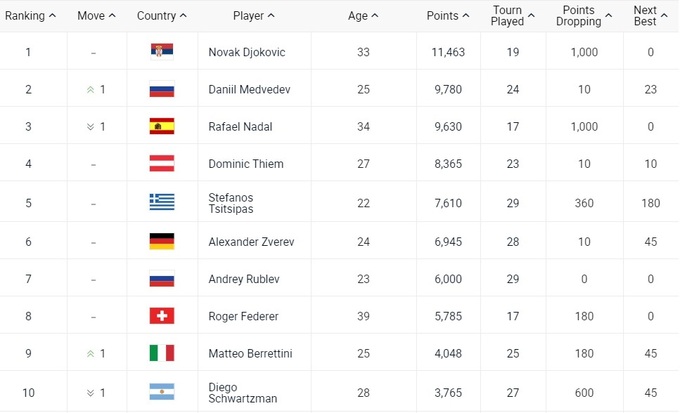The image size is (680, 413).
Task: Click the Italian flag beside Matteo Berrettini
Action: (x=161, y=353)
